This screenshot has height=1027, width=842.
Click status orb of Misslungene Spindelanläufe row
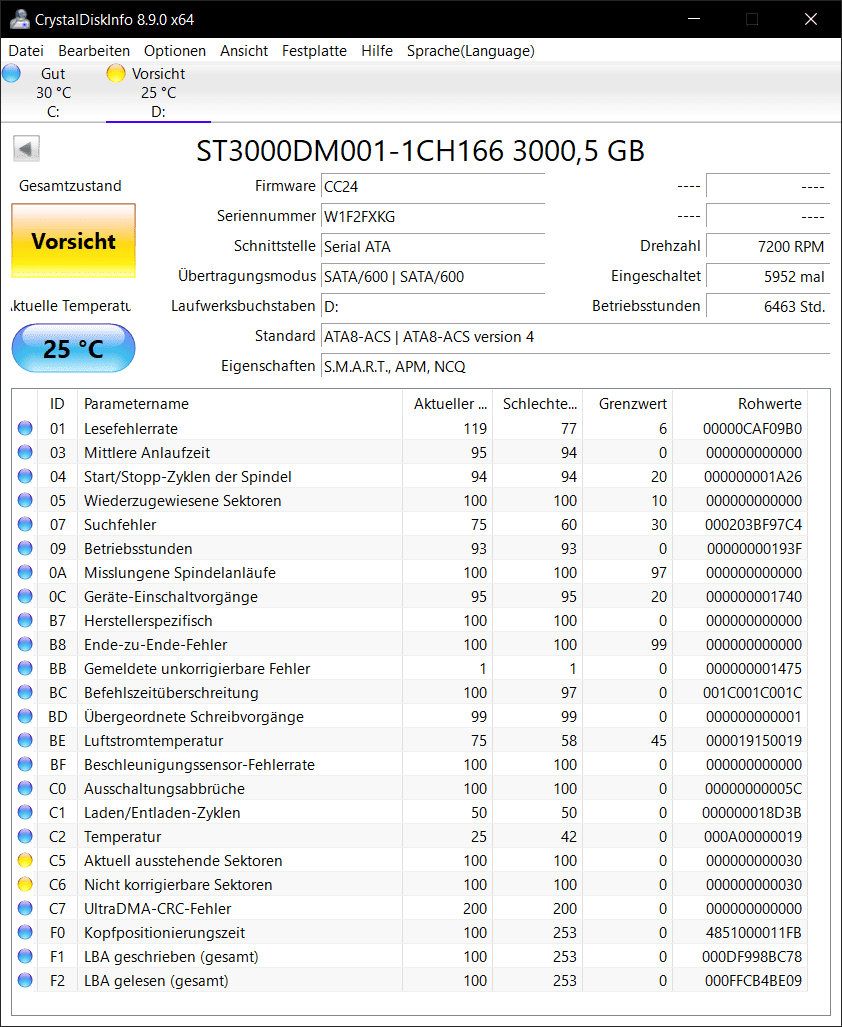pyautogui.click(x=25, y=572)
